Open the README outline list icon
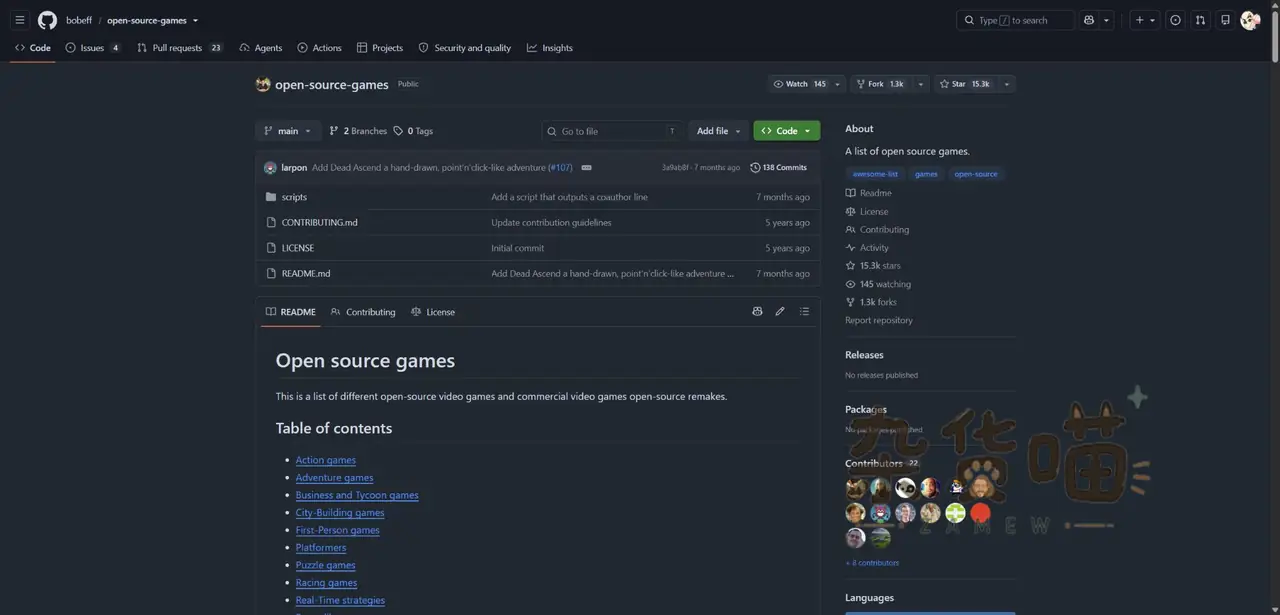The height and width of the screenshot is (615, 1280). click(x=804, y=312)
